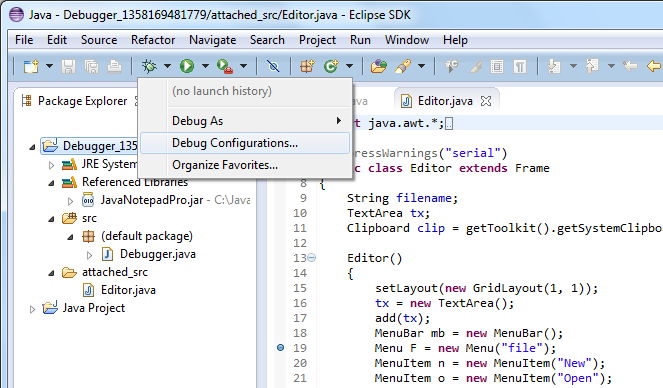663x388 pixels.
Task: Click the New Java Package icon
Action: (307, 66)
